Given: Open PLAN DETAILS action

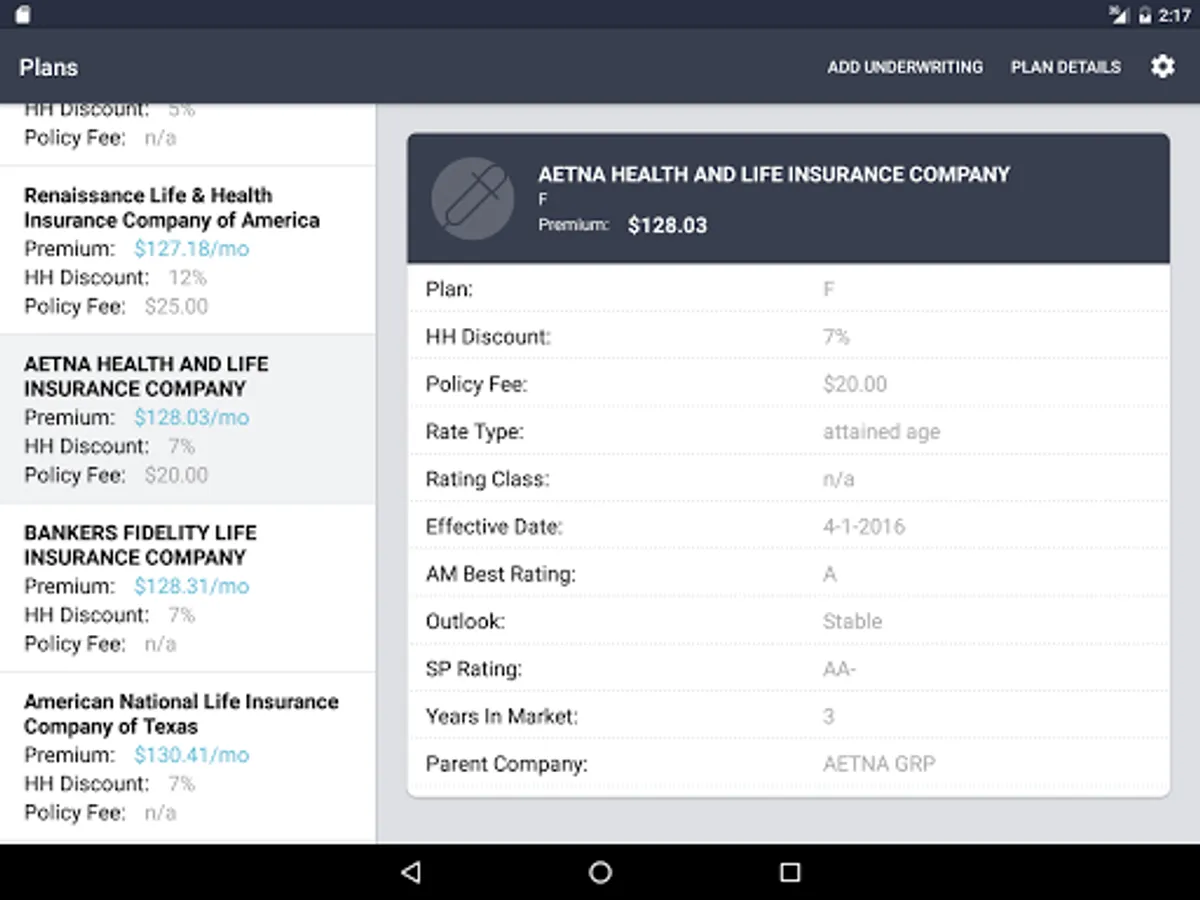Looking at the screenshot, I should tap(1066, 67).
